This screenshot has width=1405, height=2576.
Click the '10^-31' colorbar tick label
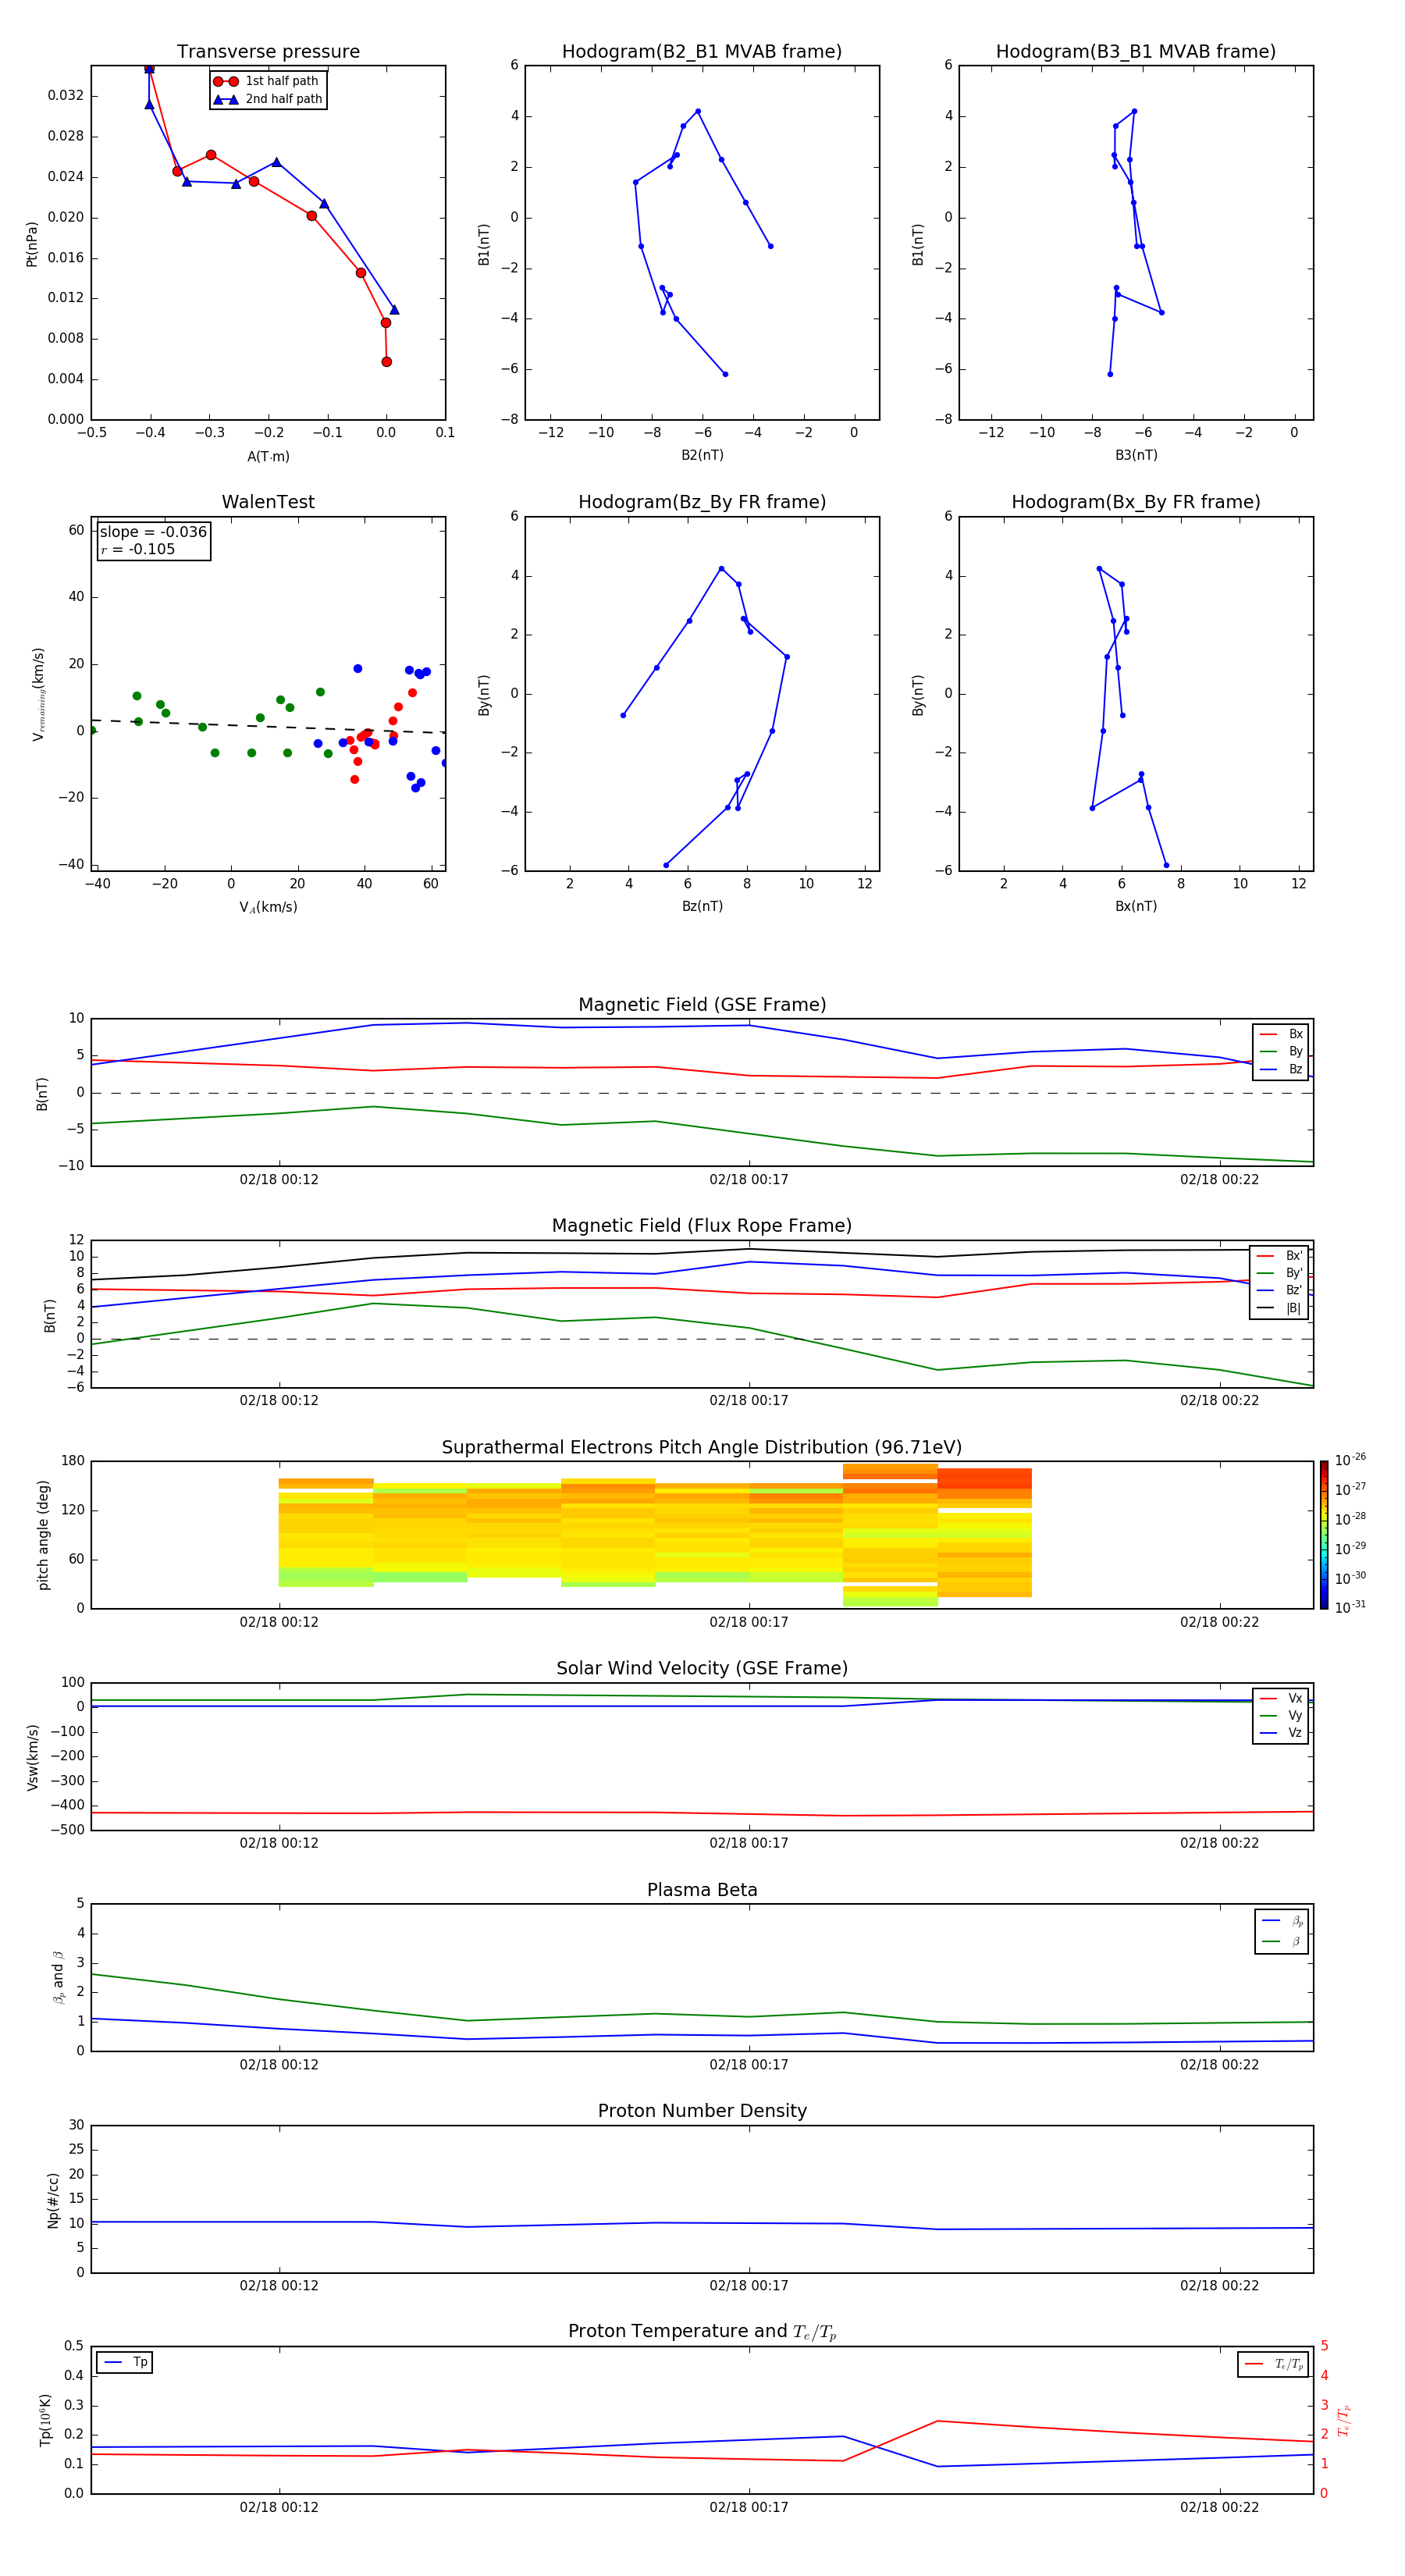pos(1350,1607)
